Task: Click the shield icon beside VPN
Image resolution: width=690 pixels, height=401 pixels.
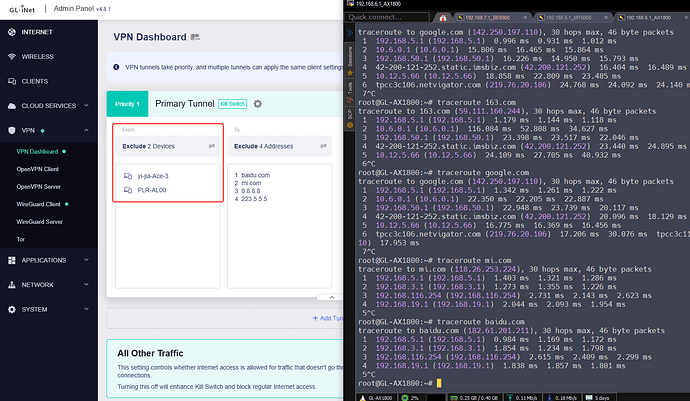Action: tap(12, 130)
